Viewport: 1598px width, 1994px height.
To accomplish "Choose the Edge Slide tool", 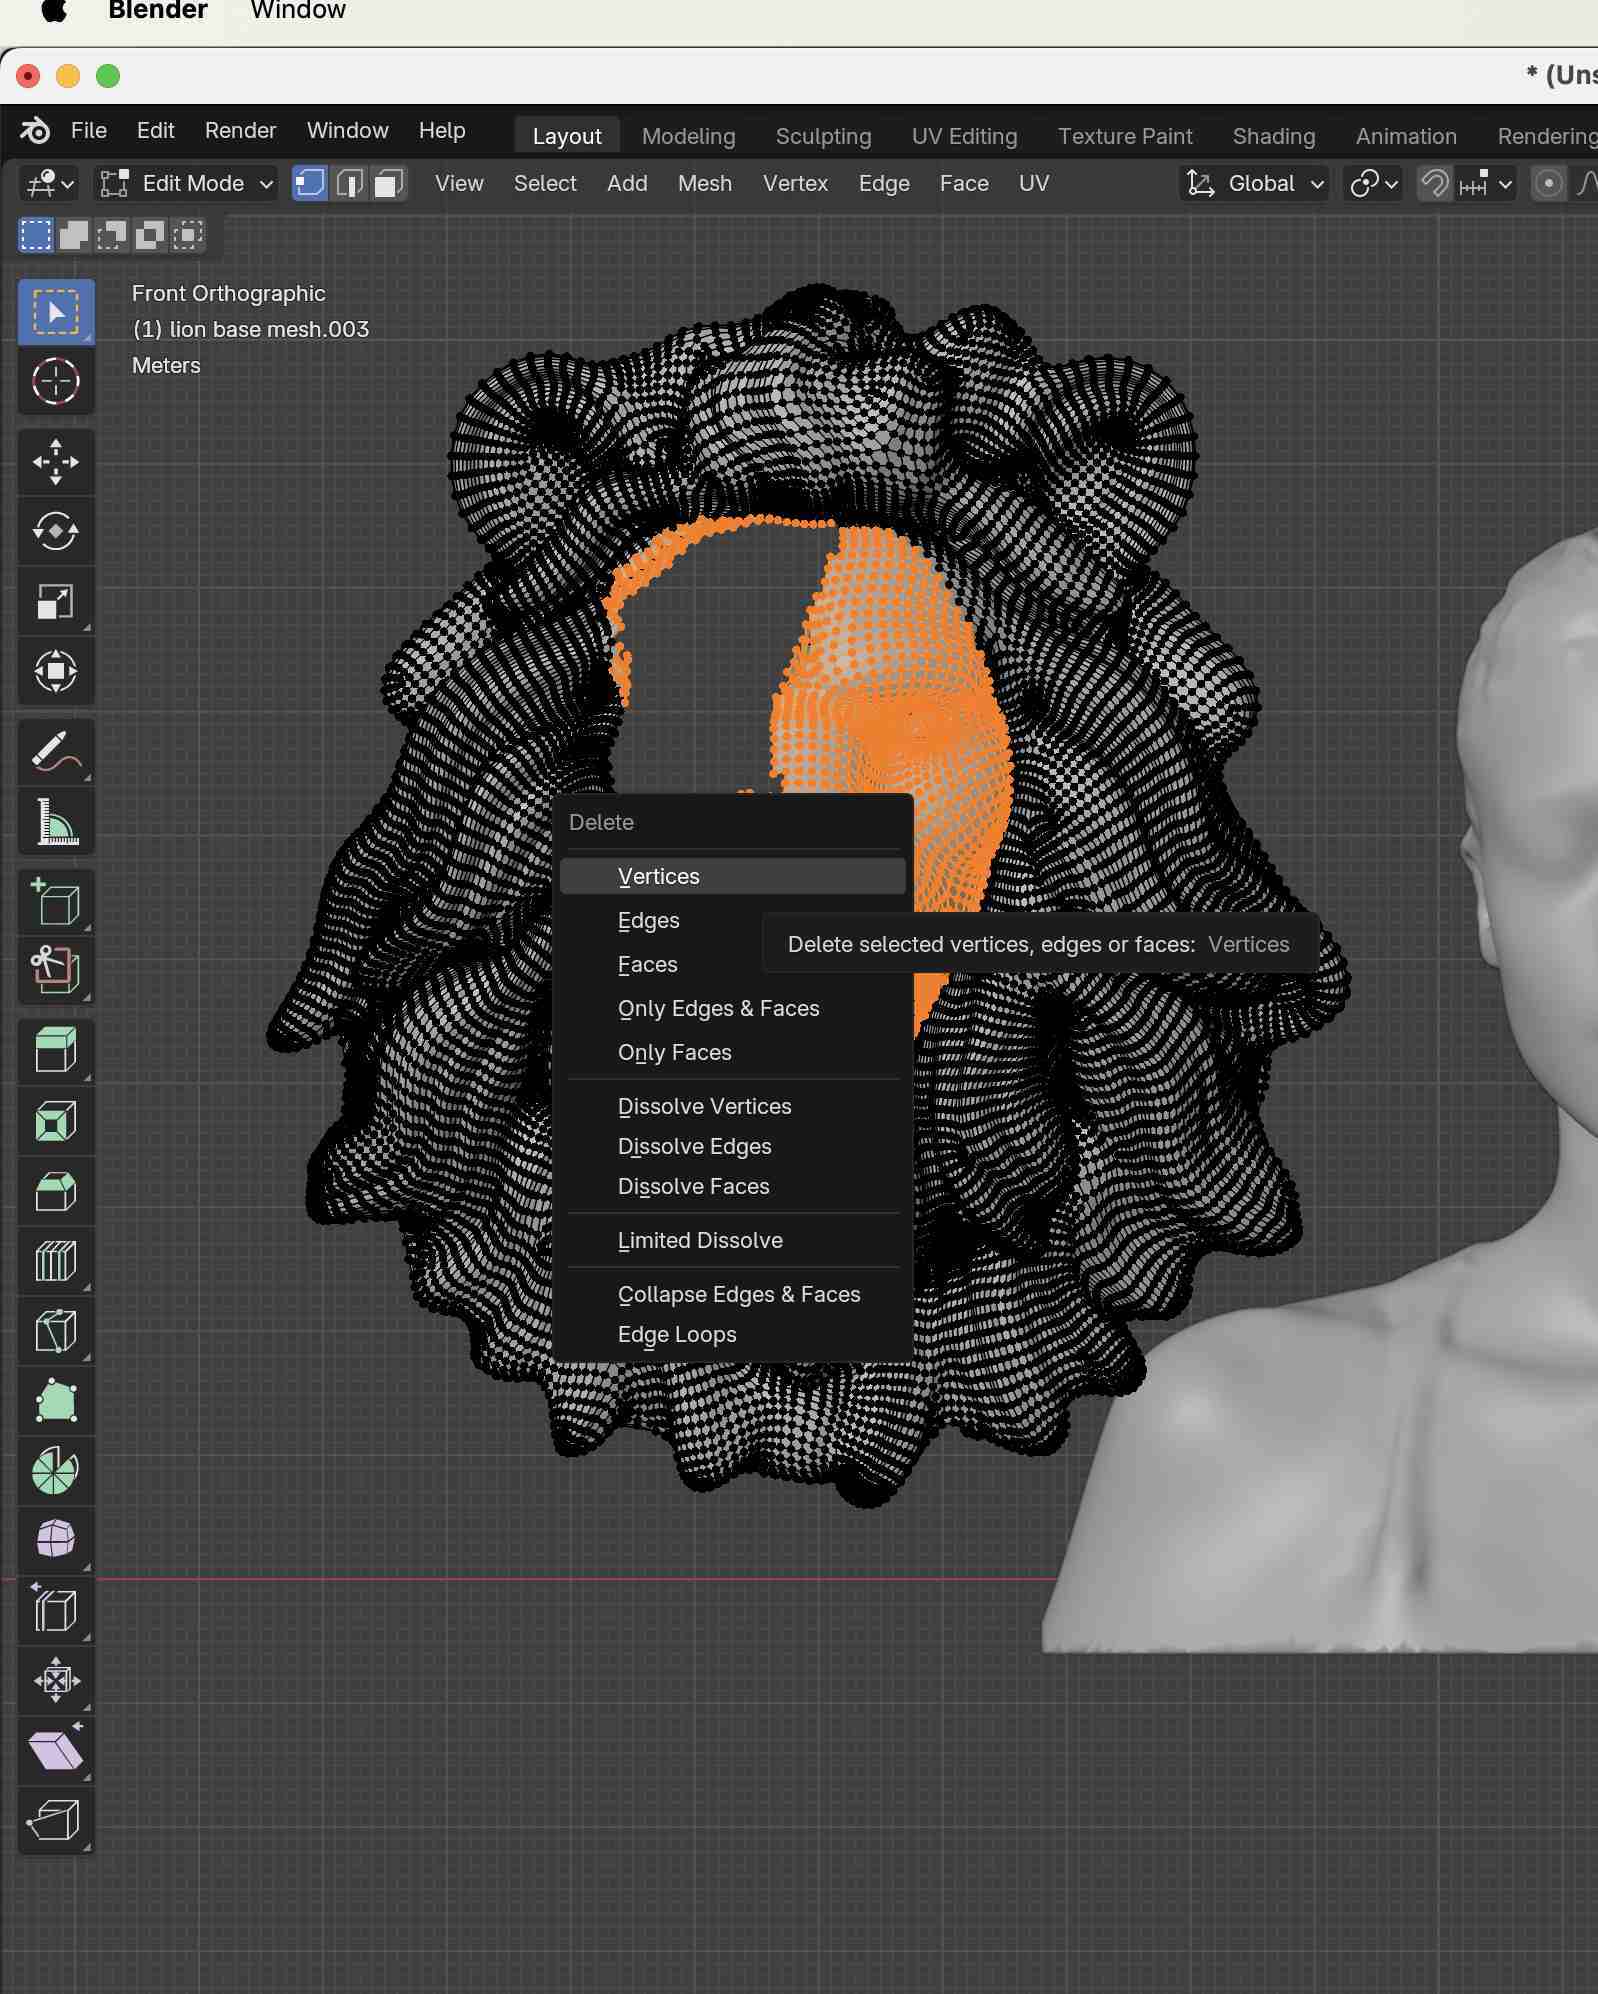I will coord(56,1611).
